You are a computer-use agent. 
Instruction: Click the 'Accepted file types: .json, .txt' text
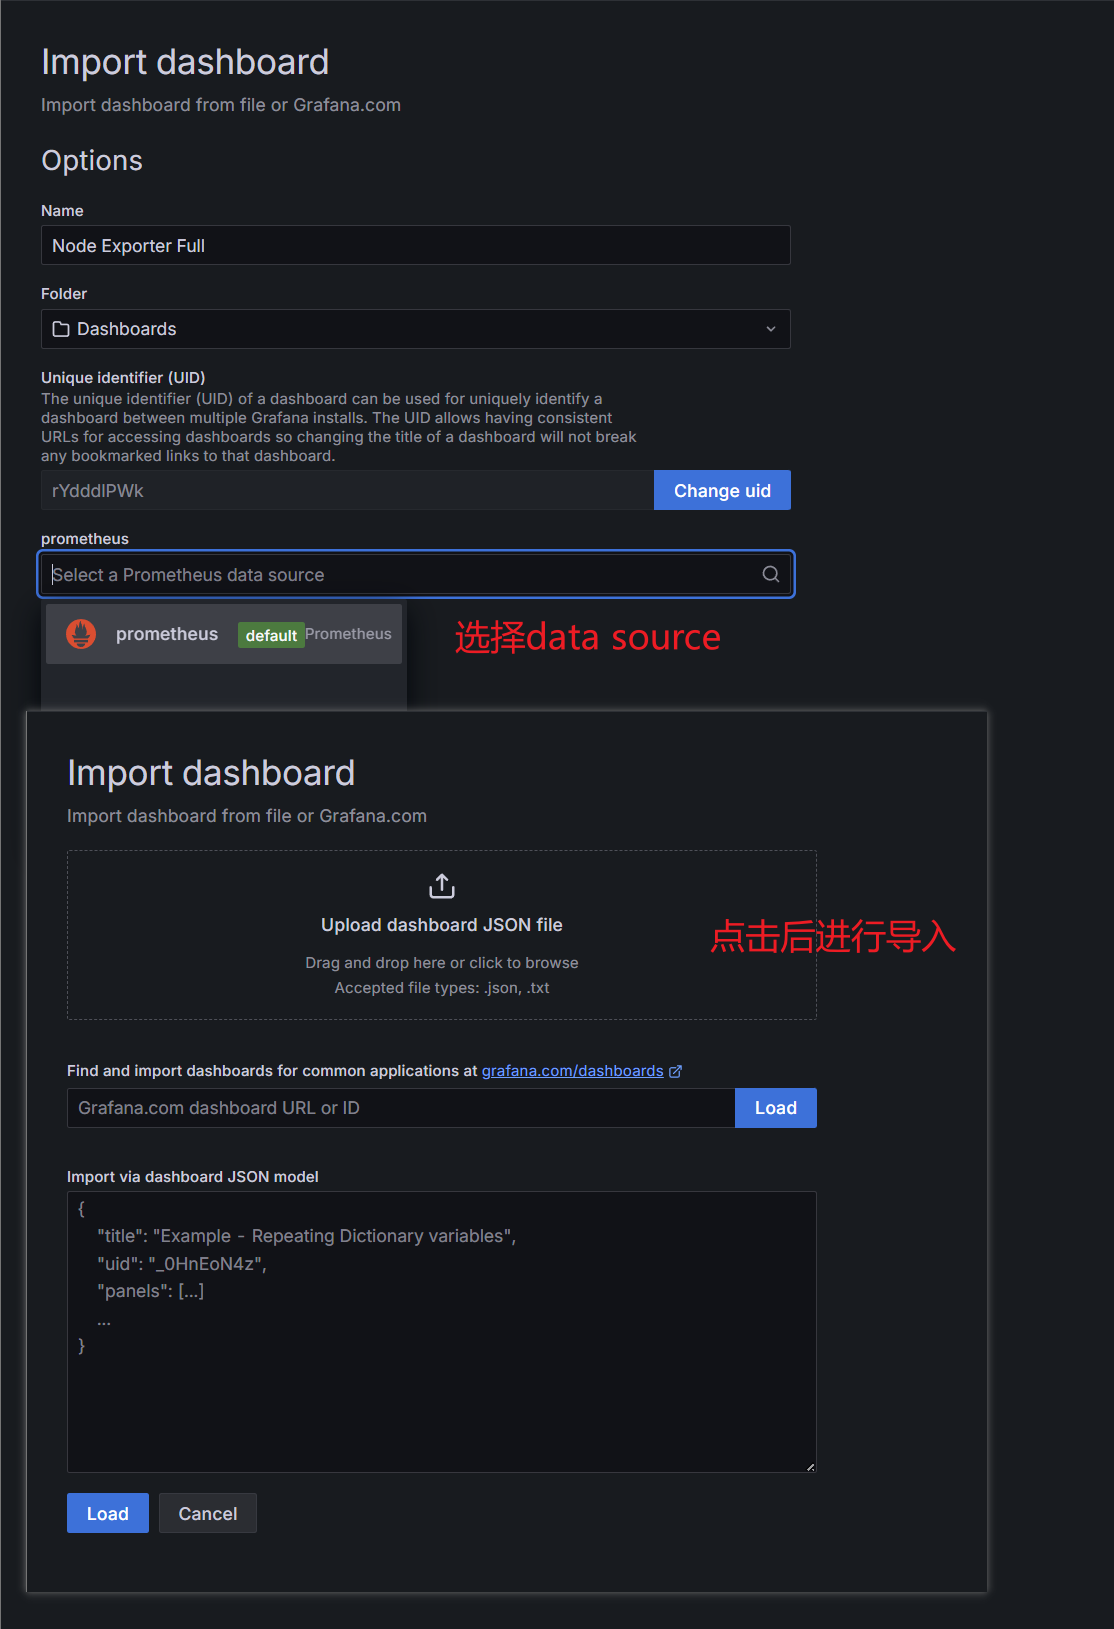click(442, 988)
